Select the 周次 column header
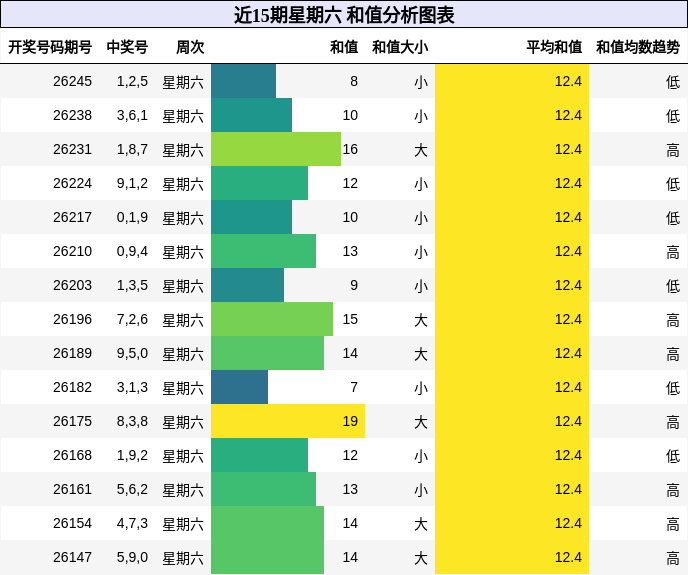This screenshot has width=688, height=575. click(190, 47)
